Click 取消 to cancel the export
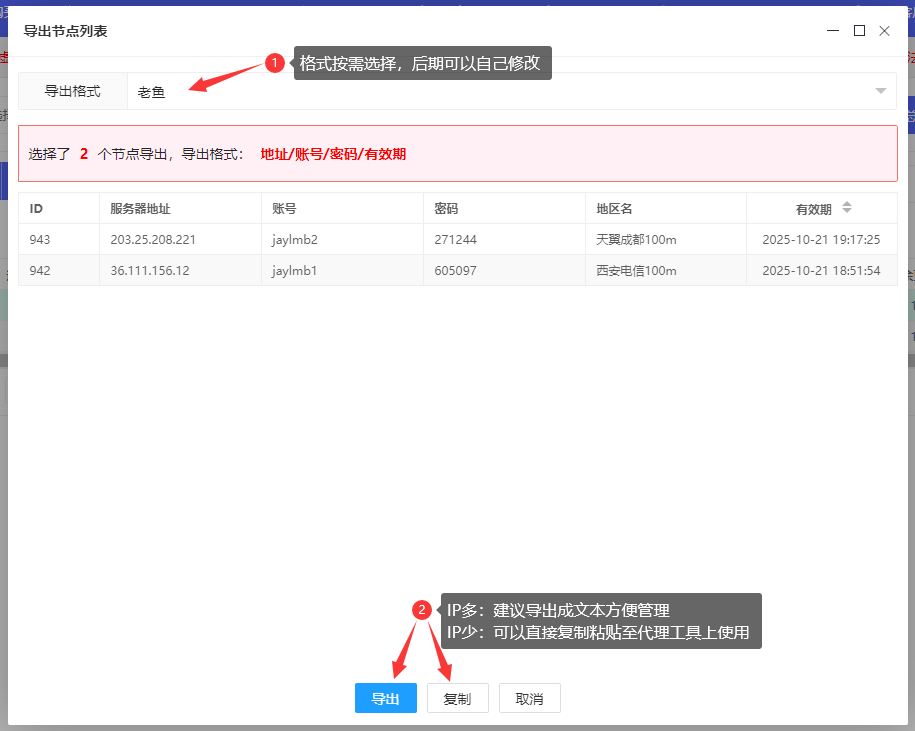 529,698
